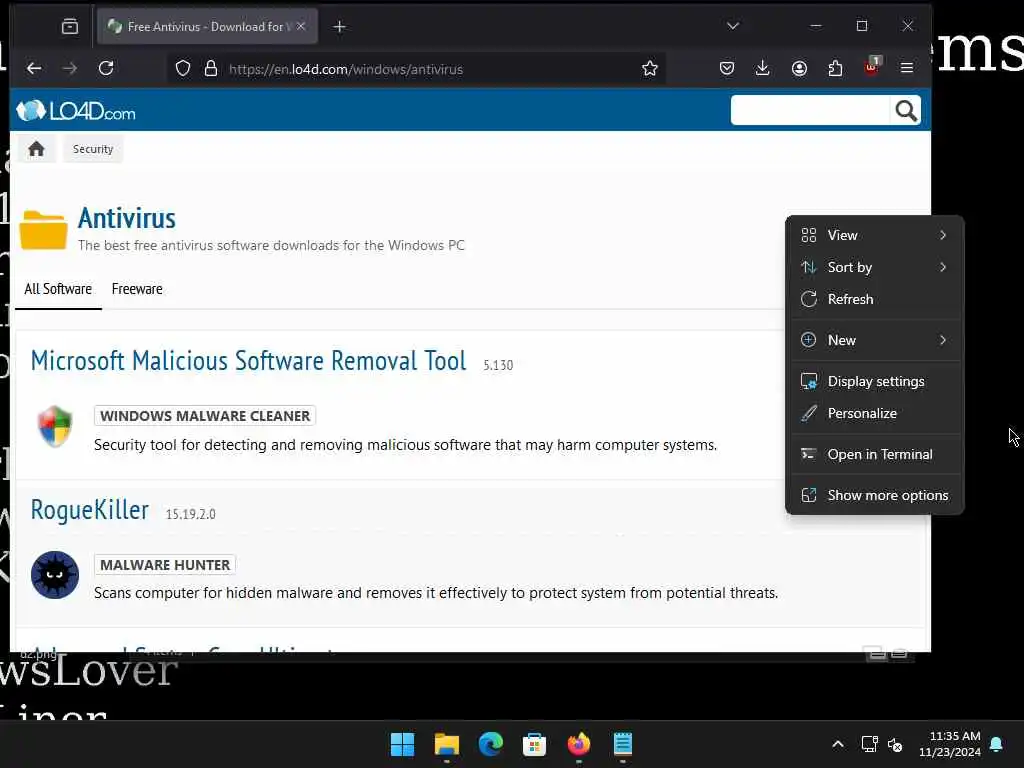The image size is (1024, 768).
Task: Open the View submenu in context menu
Action: coord(874,235)
